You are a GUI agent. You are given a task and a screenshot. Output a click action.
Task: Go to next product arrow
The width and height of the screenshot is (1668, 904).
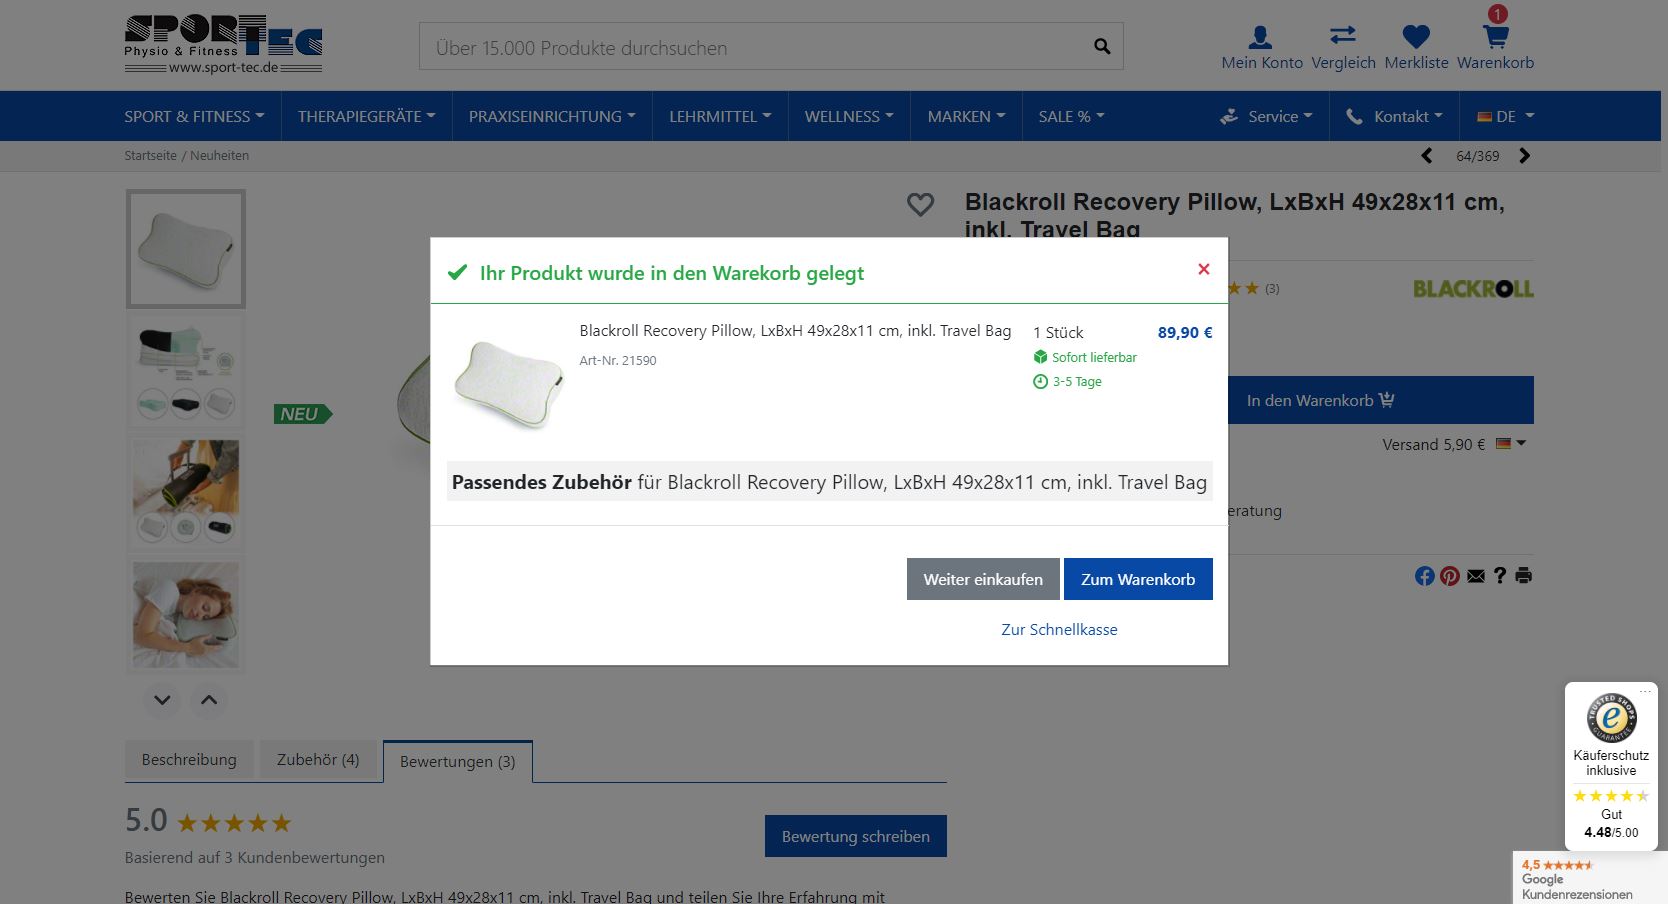click(x=1524, y=156)
